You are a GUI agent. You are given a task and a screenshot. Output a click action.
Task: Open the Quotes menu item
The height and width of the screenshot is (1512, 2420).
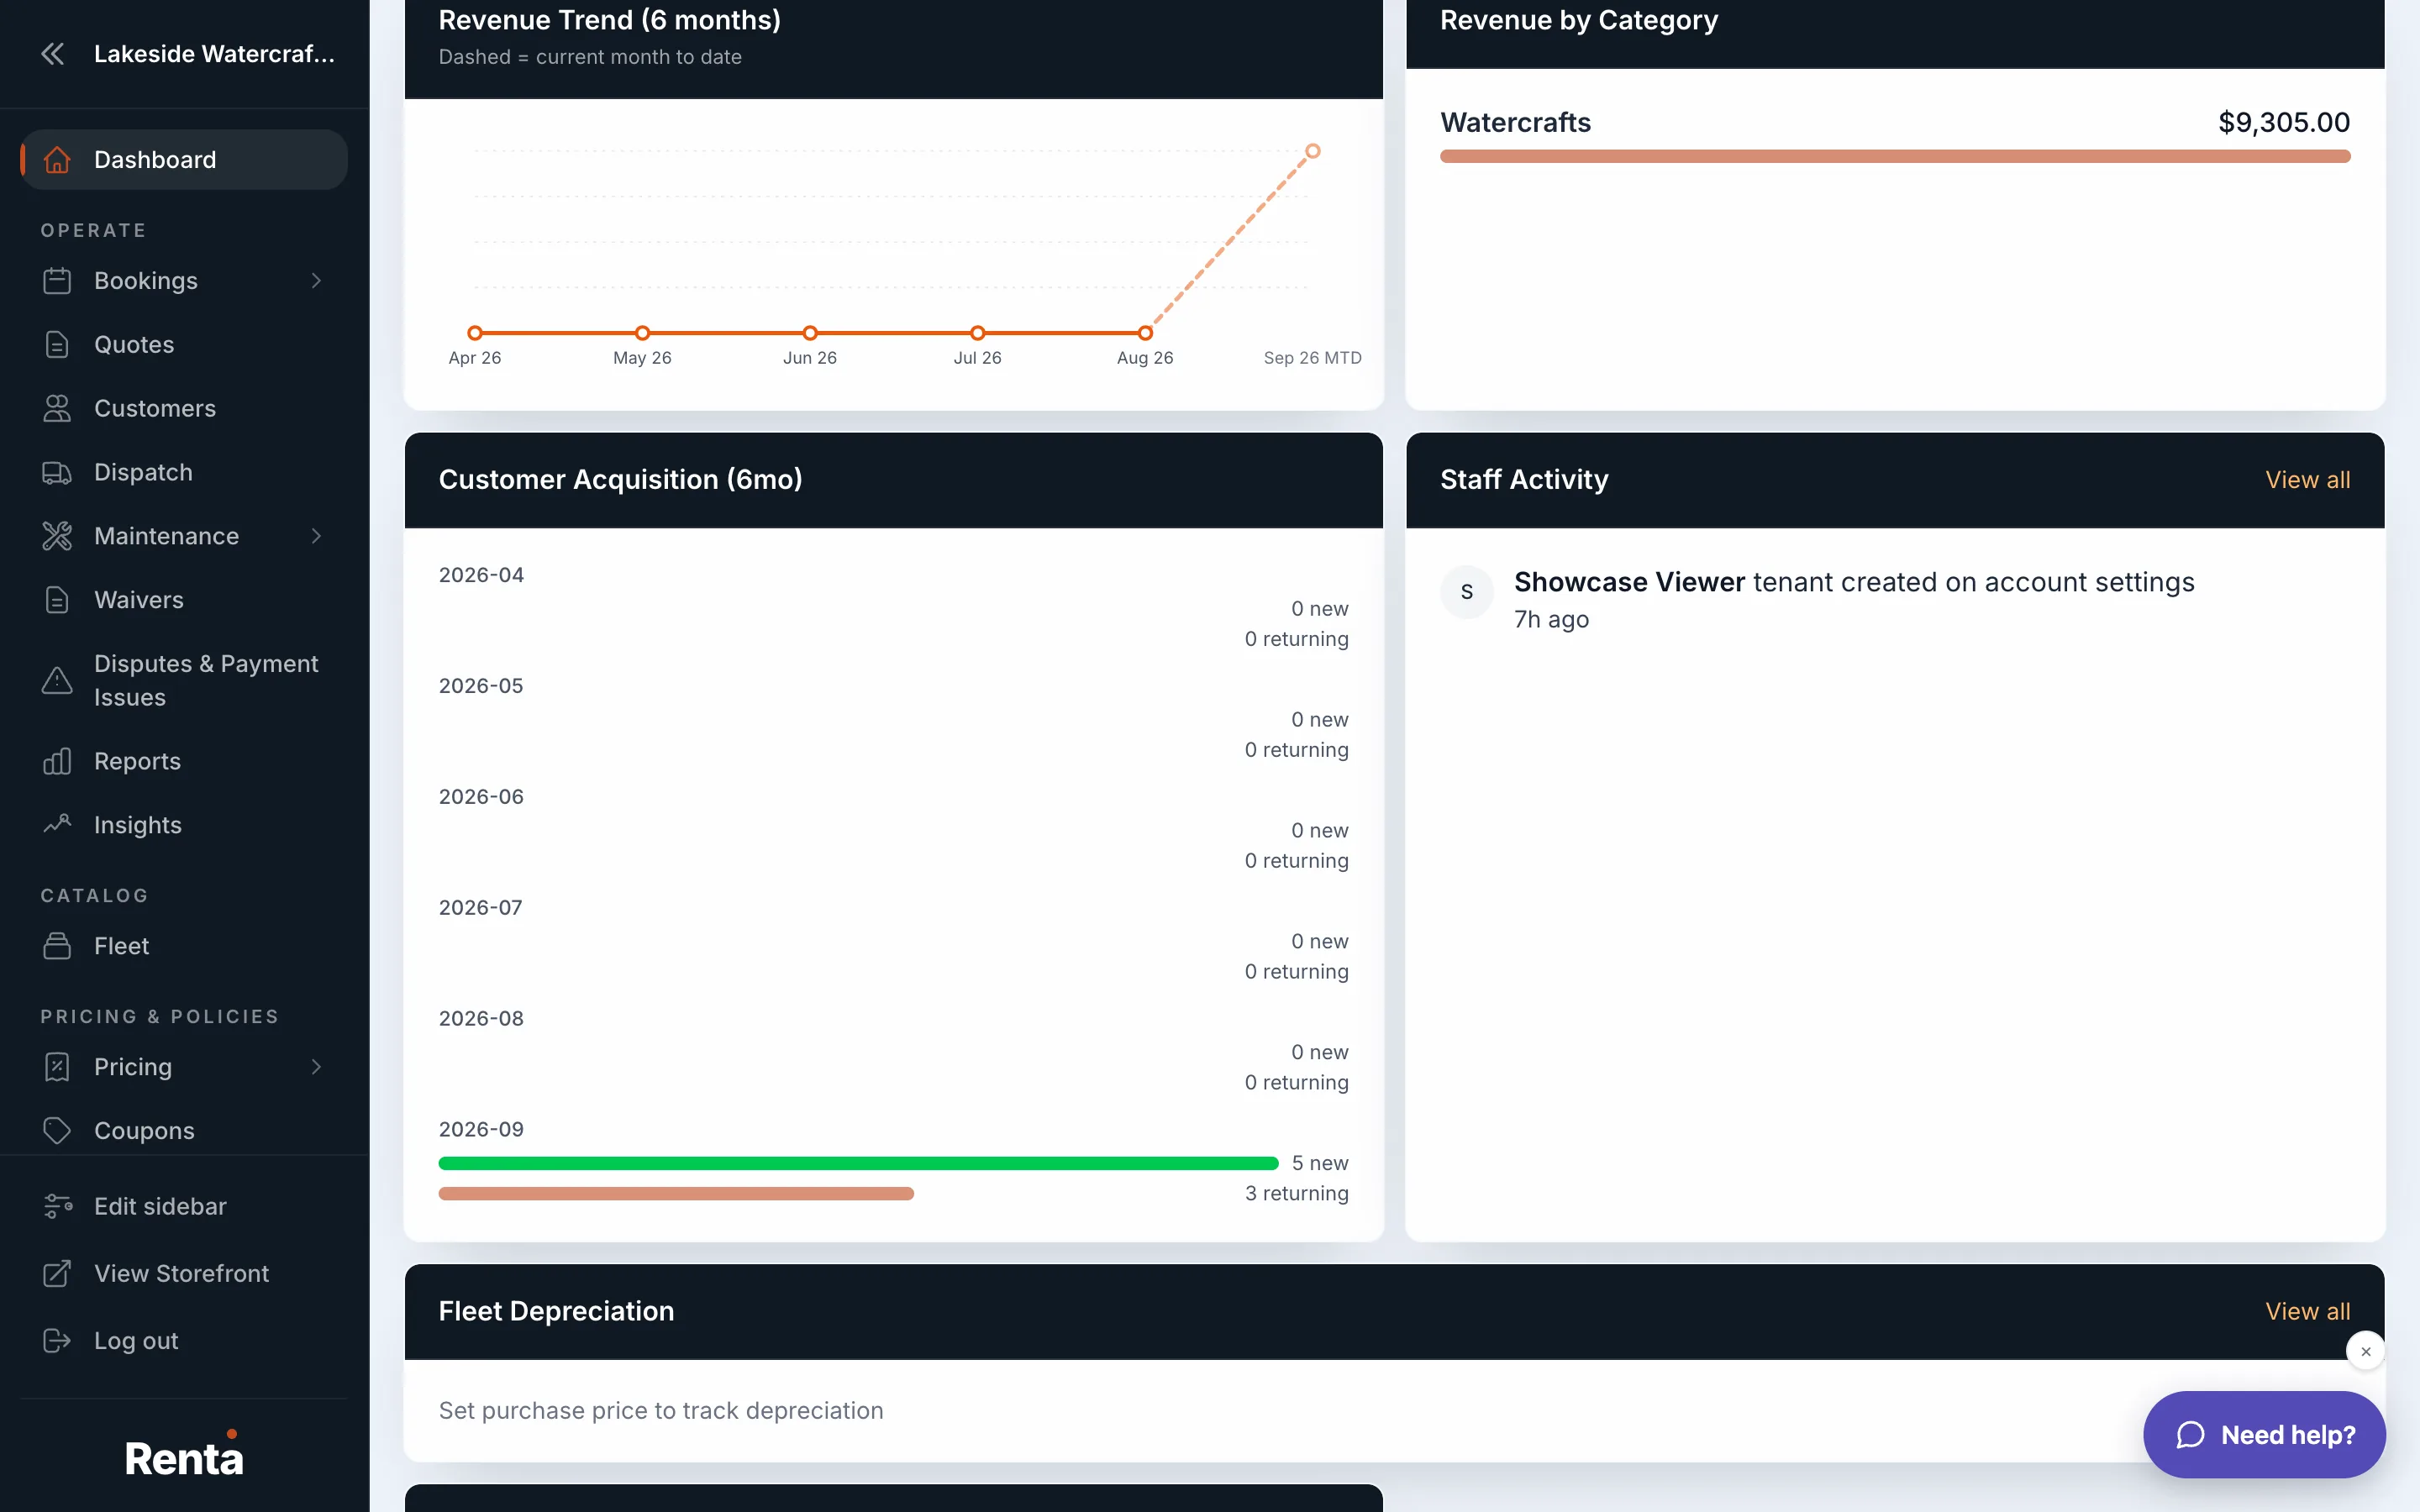coord(184,345)
